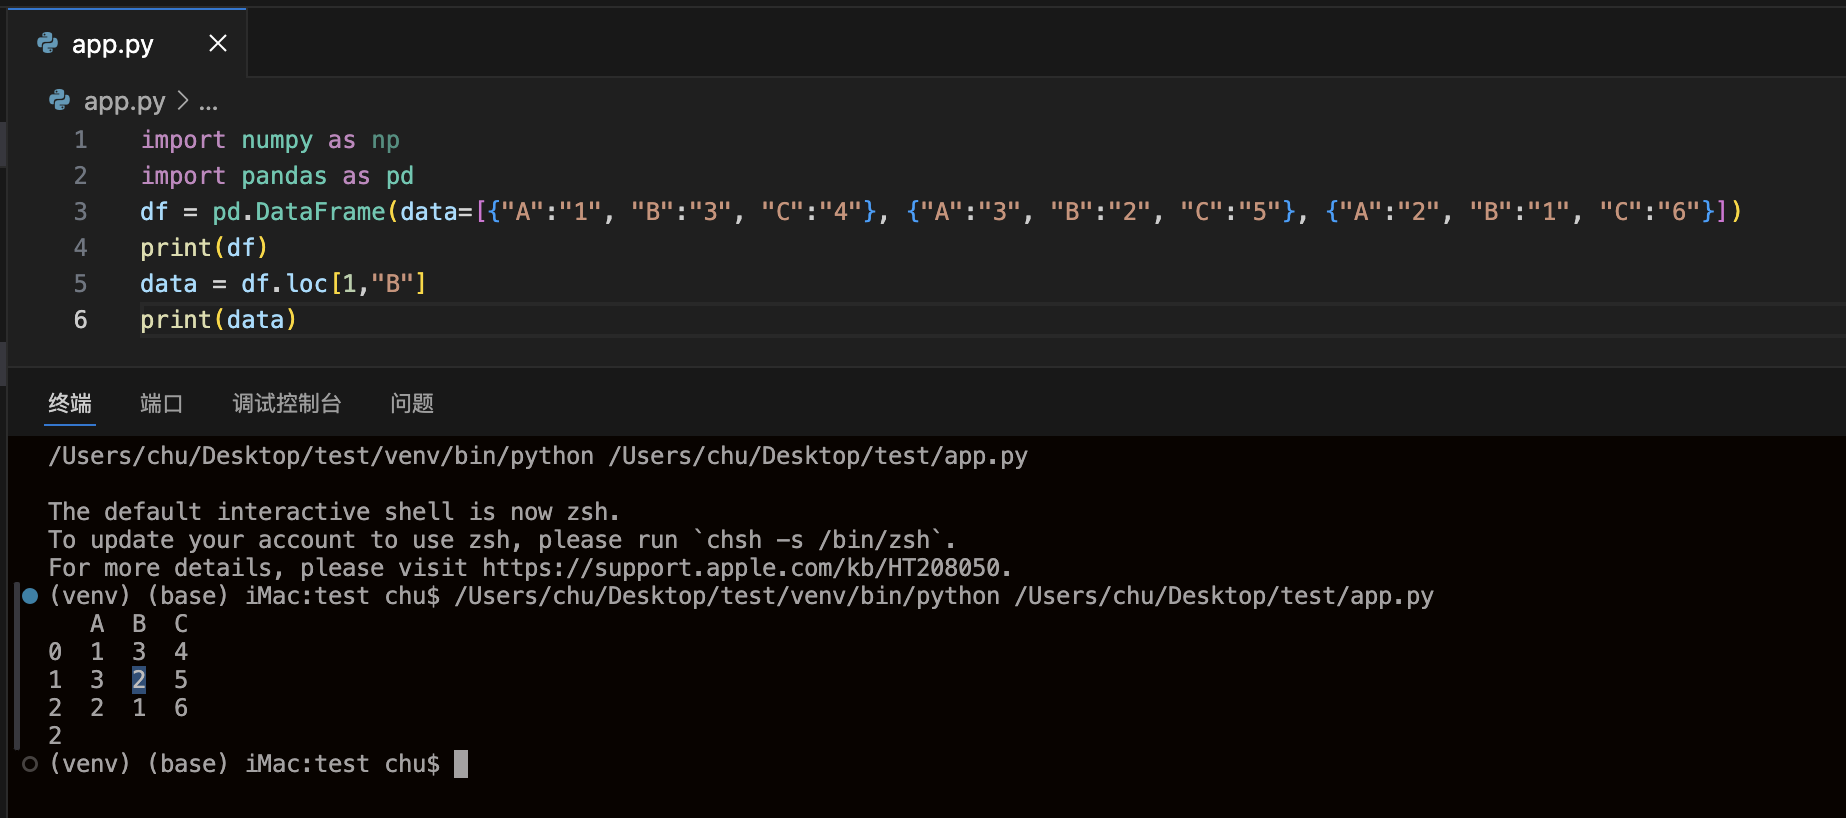Click line number 6 in the gutter
The width and height of the screenshot is (1846, 818).
80,320
